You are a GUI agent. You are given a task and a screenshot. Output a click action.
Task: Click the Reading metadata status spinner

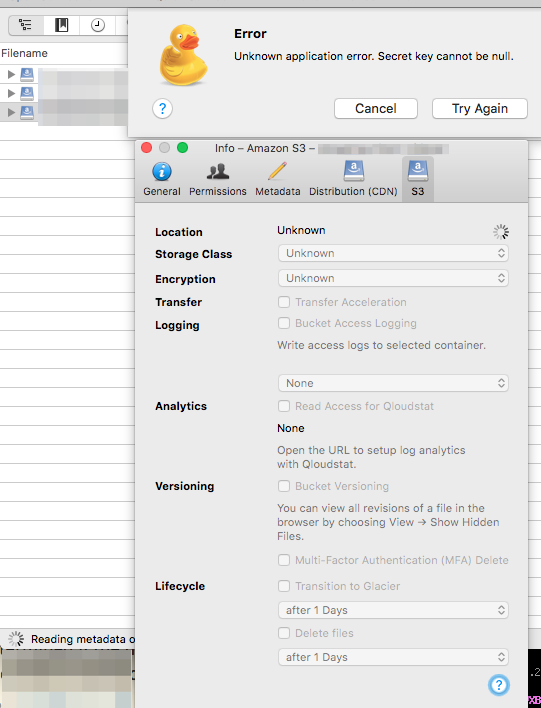click(16, 639)
